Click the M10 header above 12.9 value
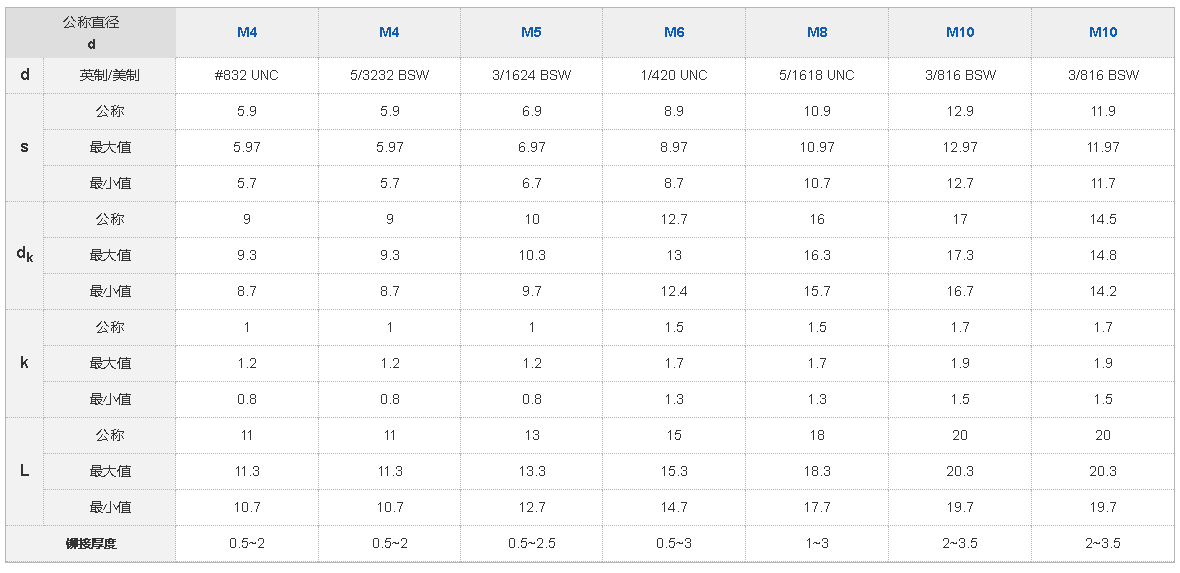Screen dimensions: 1180x573 pos(960,32)
